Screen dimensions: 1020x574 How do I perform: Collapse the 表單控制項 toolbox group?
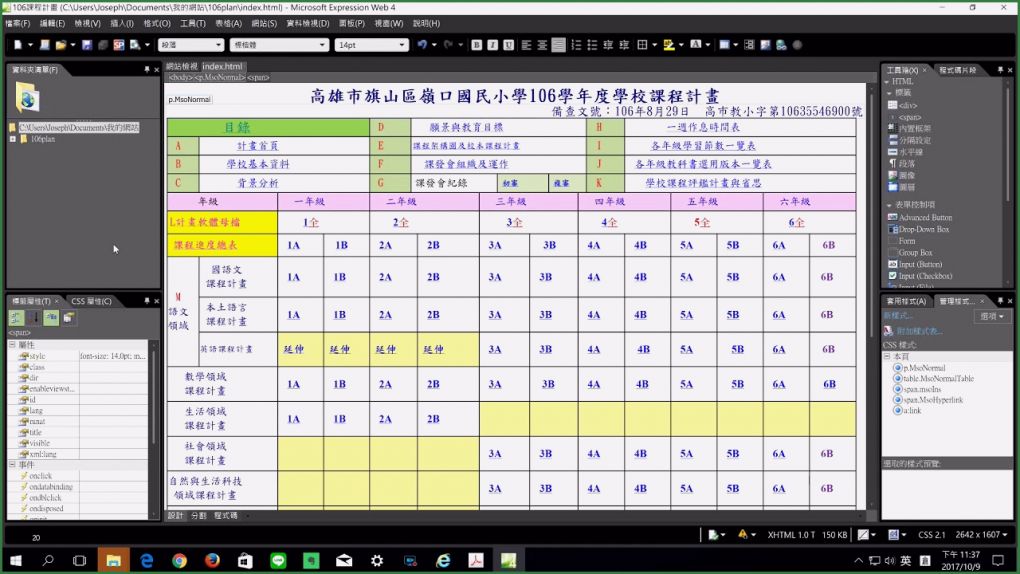[x=889, y=205]
